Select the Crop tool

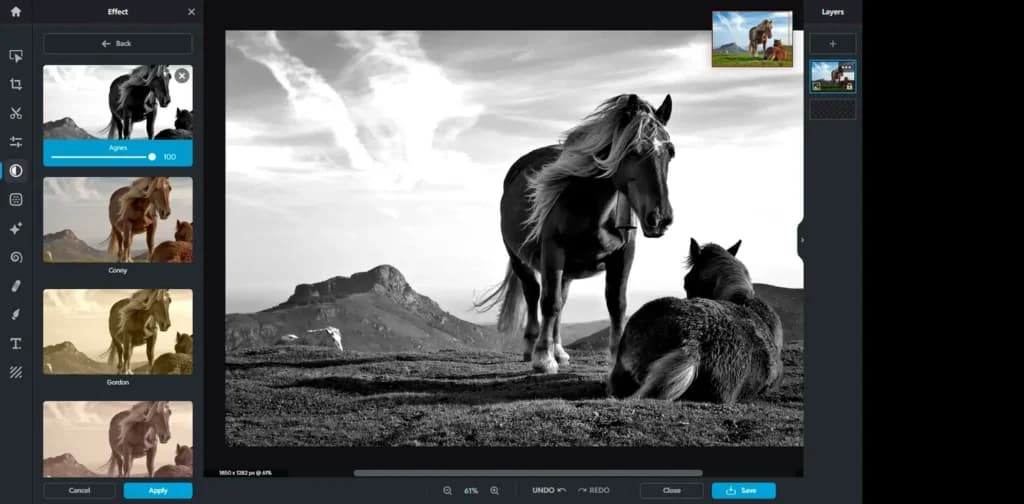pyautogui.click(x=16, y=84)
